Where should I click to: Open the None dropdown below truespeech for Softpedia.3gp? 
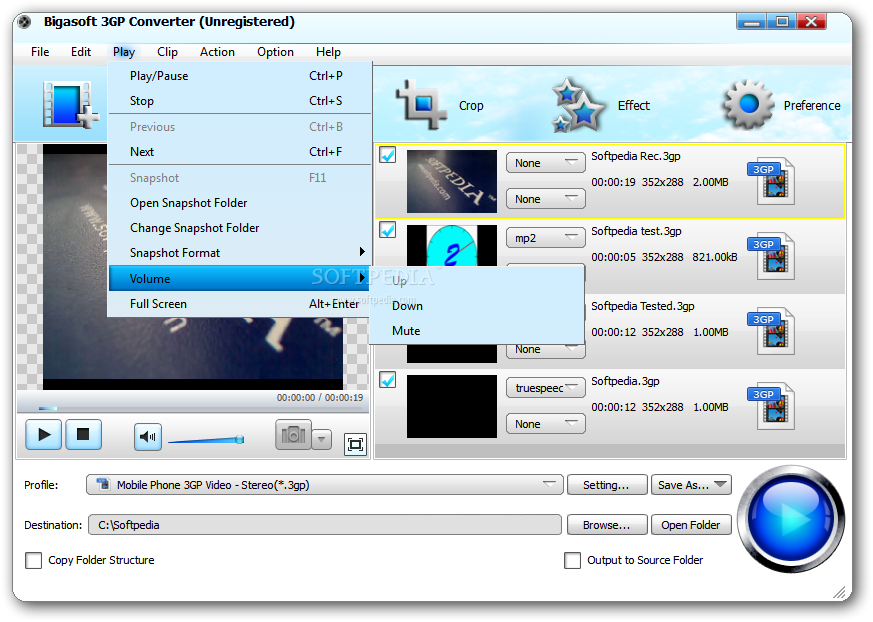[x=546, y=424]
